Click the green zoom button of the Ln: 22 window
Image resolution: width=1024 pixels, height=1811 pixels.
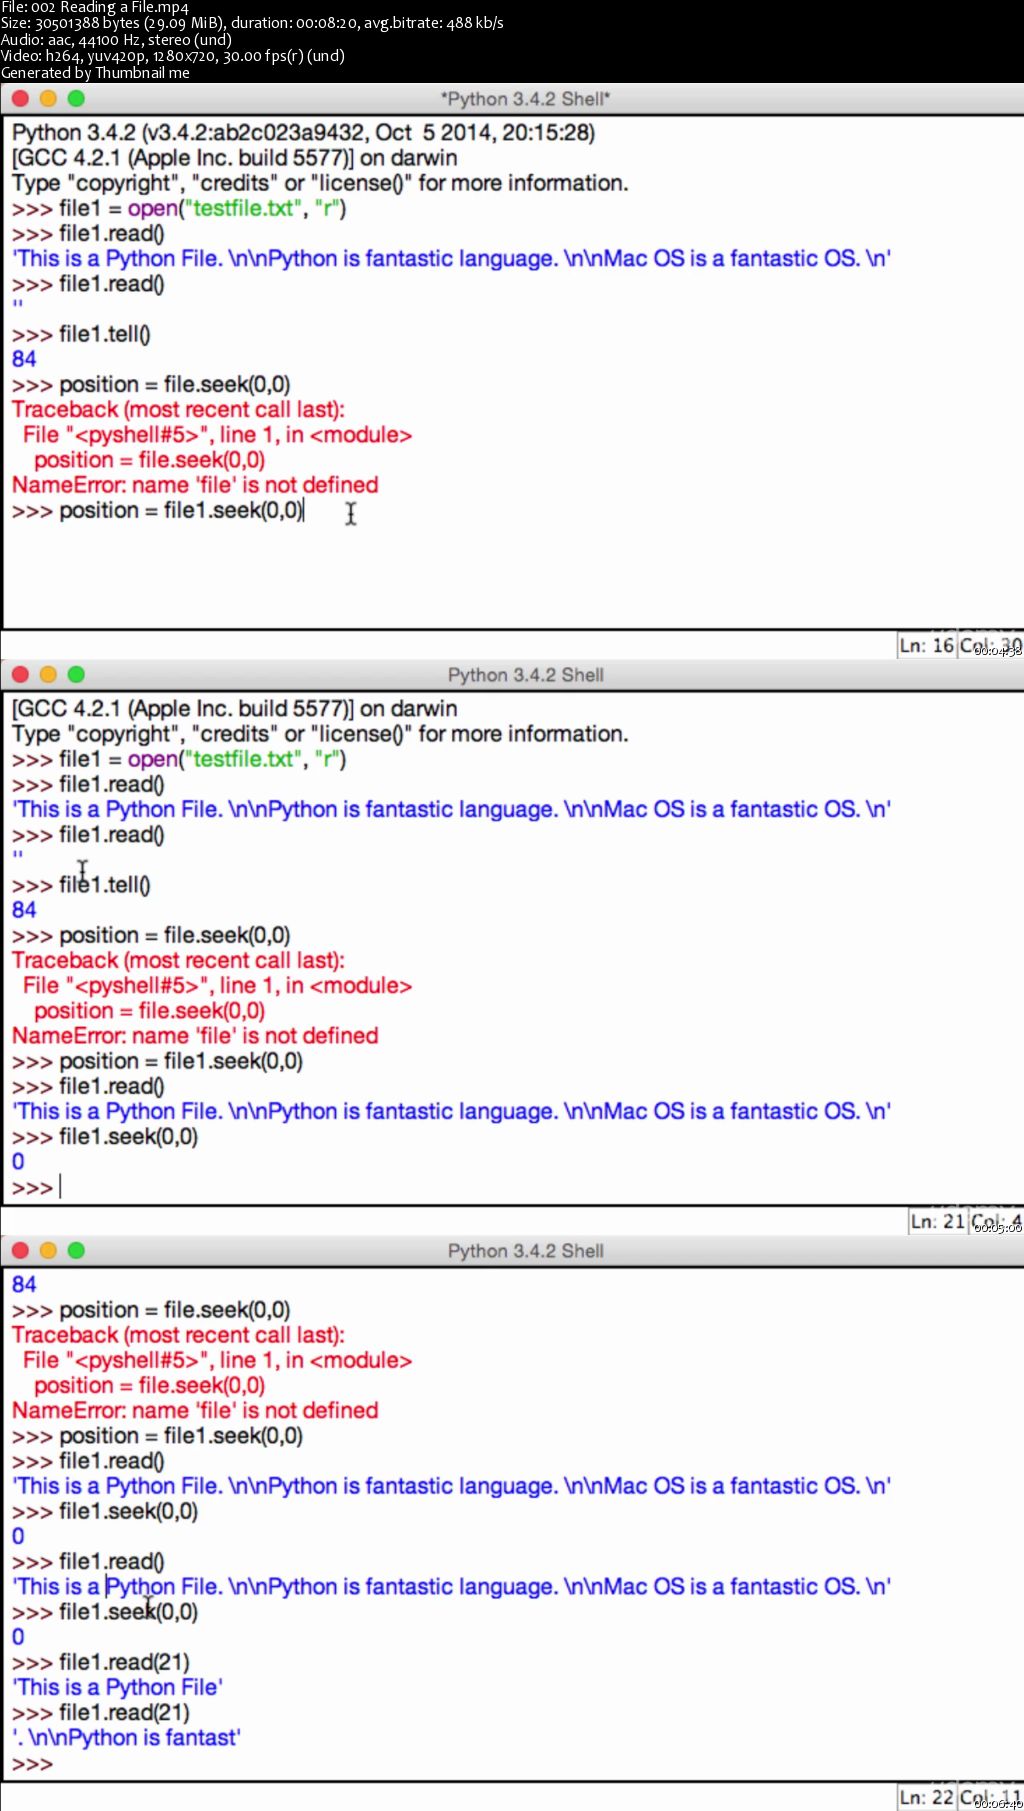(x=76, y=1250)
